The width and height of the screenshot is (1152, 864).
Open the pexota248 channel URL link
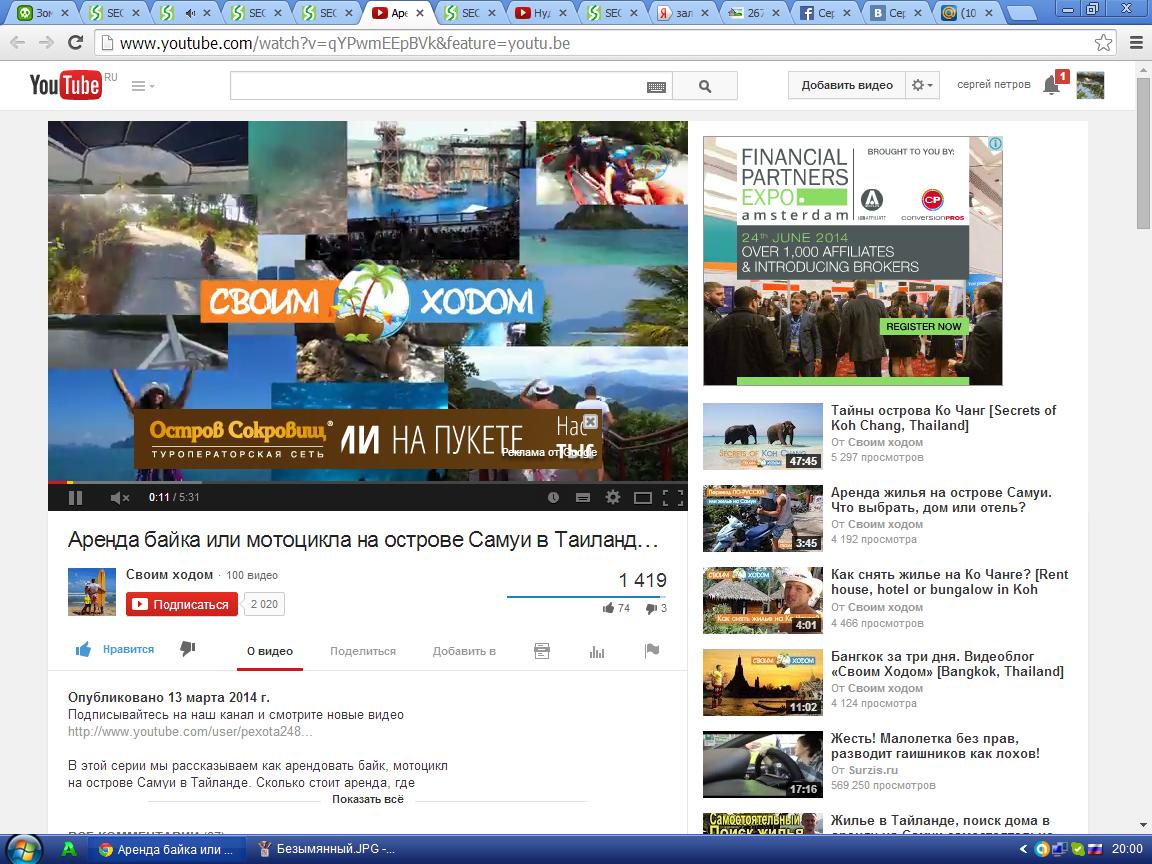[x=190, y=732]
